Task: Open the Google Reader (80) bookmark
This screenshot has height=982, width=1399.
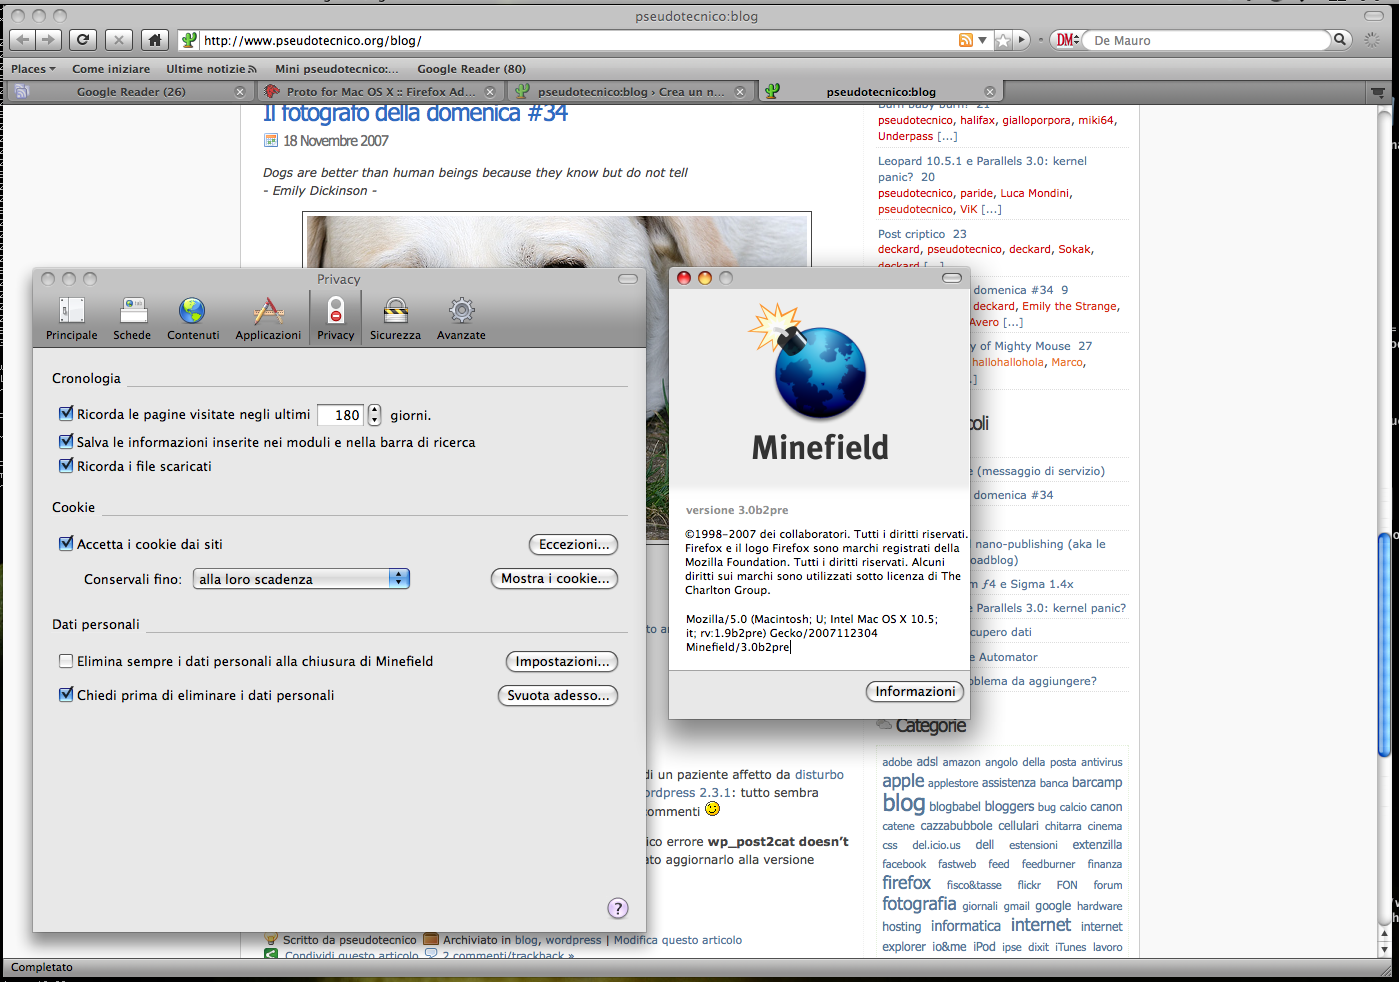Action: click(471, 69)
